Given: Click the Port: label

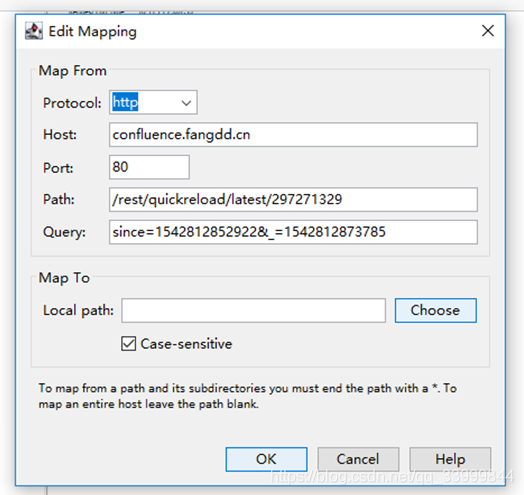Looking at the screenshot, I should [58, 167].
